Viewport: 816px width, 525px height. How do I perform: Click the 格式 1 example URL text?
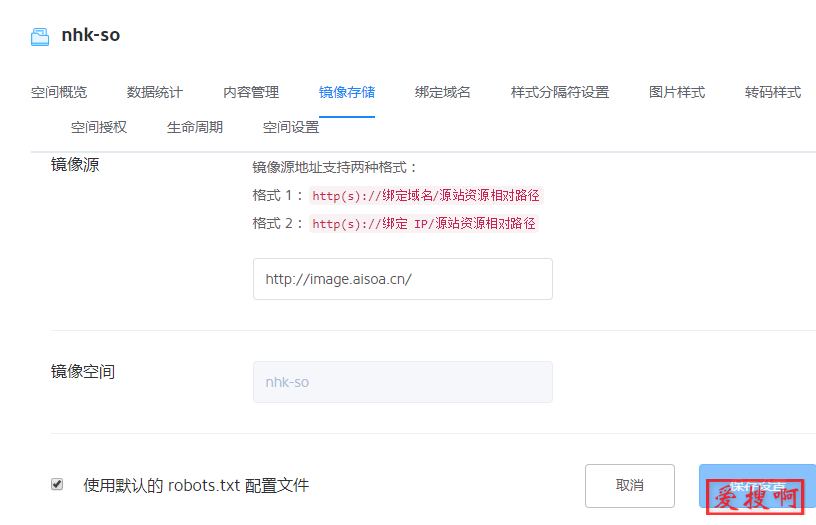pyautogui.click(x=426, y=196)
